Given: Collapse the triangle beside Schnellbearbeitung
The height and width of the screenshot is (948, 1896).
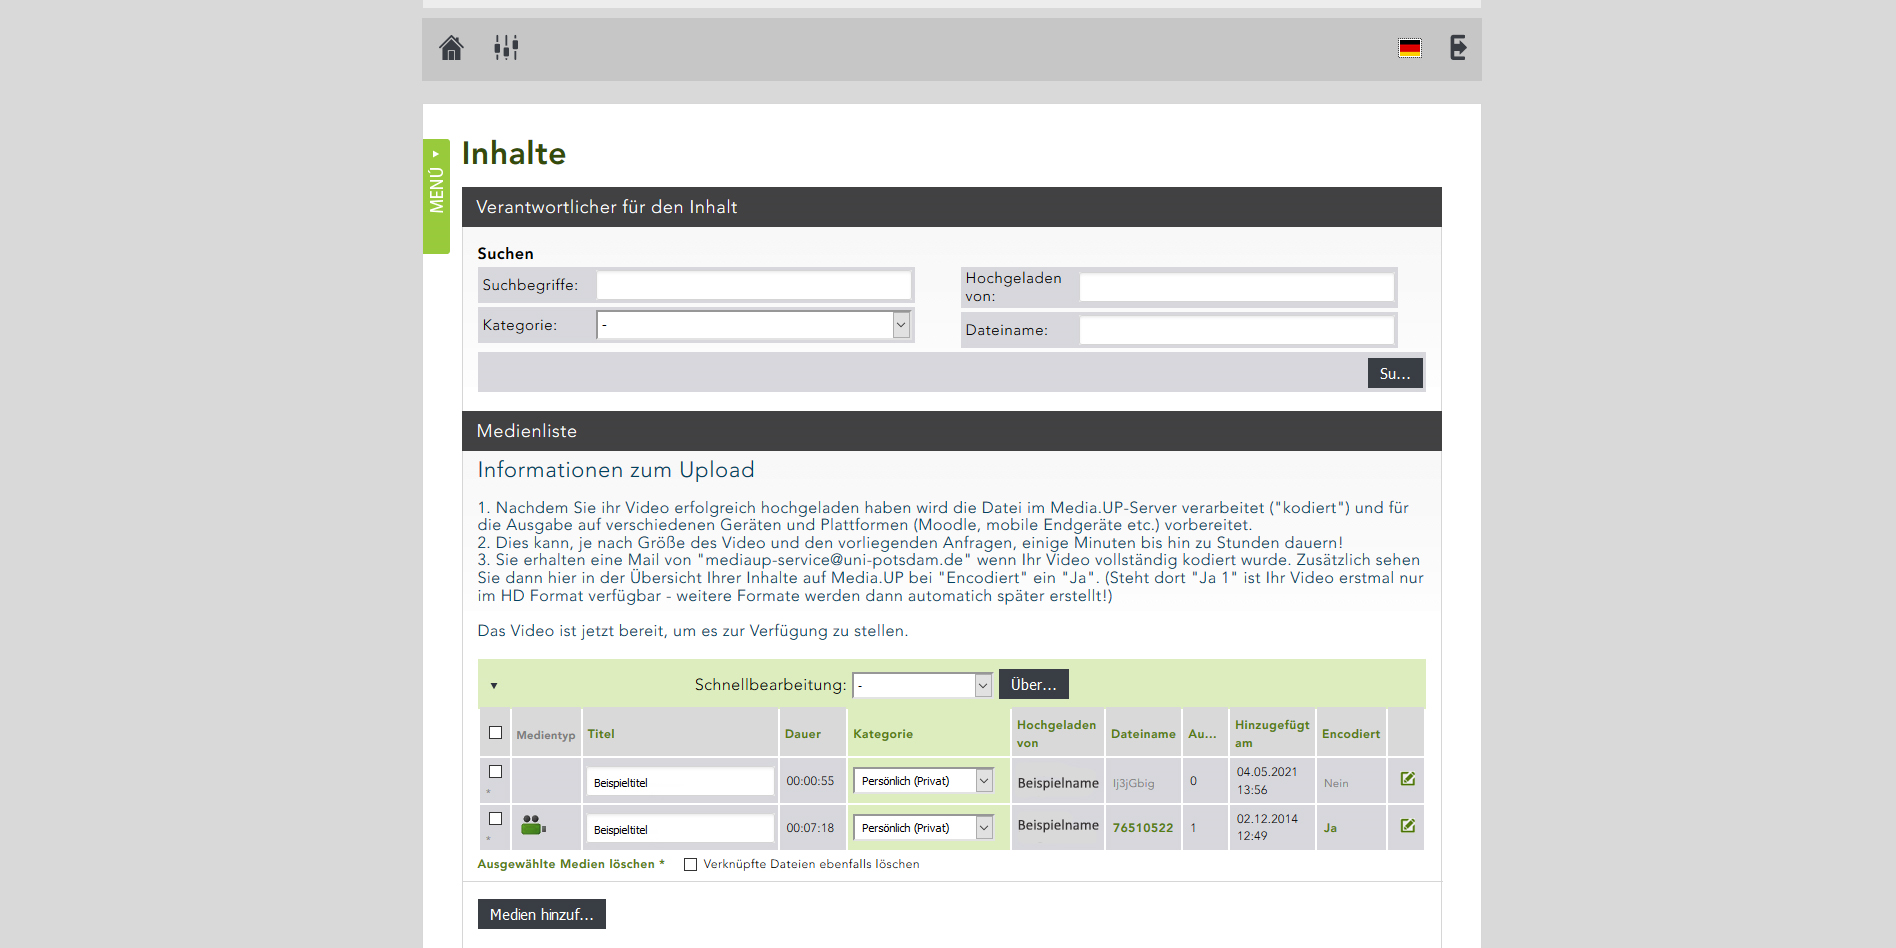Looking at the screenshot, I should coord(494,686).
